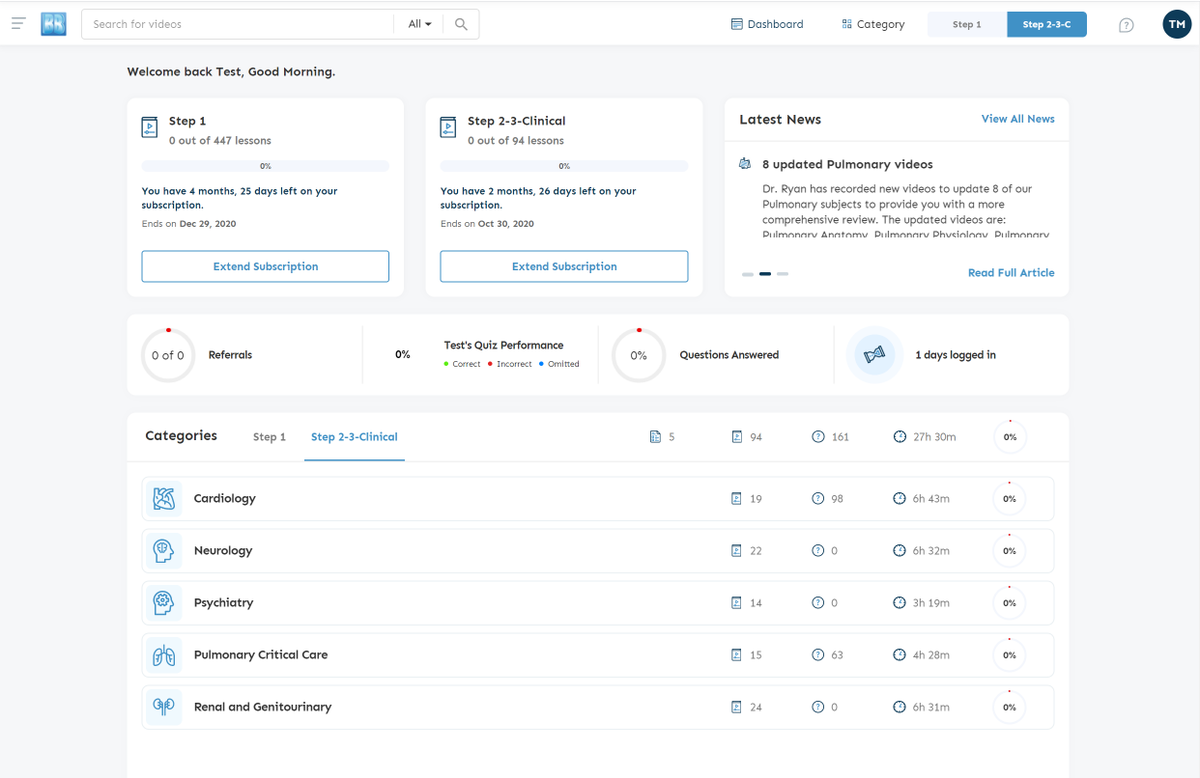
Task: Click the categories count icon showing 5
Action: click(x=655, y=437)
